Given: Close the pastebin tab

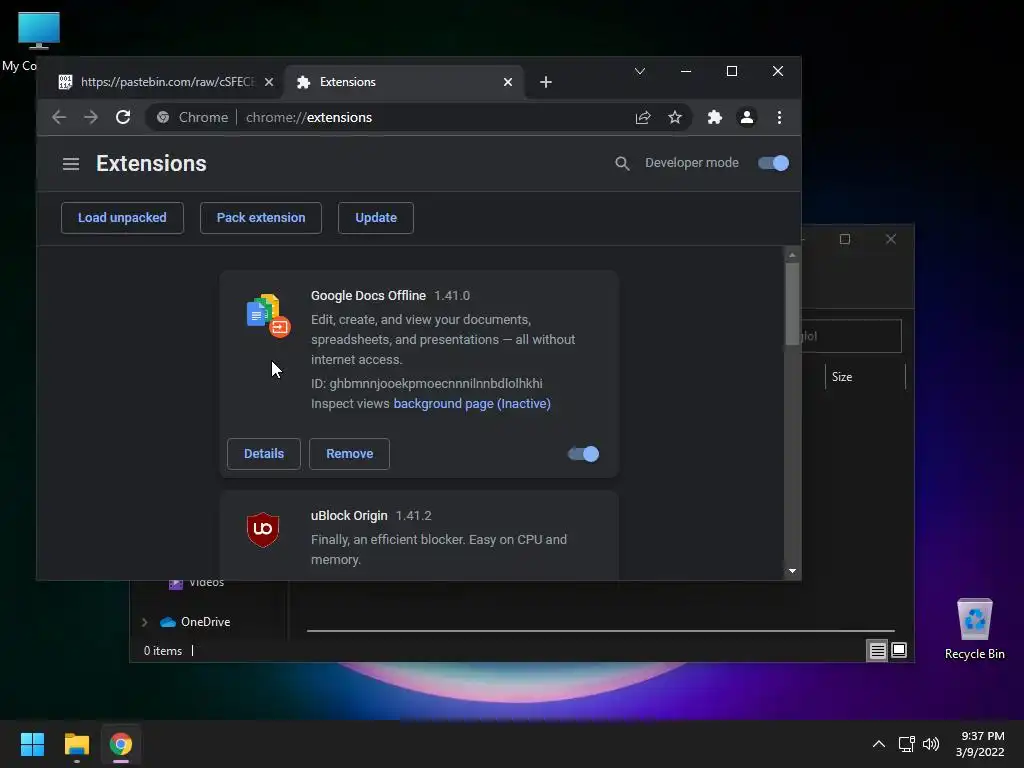Looking at the screenshot, I should point(268,82).
